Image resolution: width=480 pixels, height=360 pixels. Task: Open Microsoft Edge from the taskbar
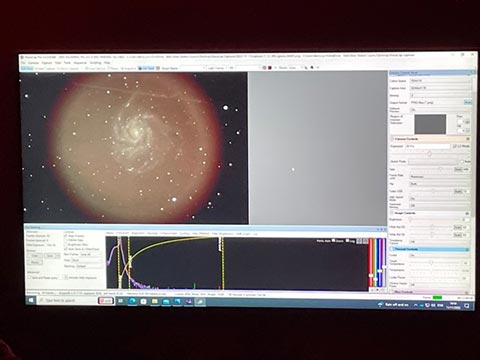click(132, 301)
